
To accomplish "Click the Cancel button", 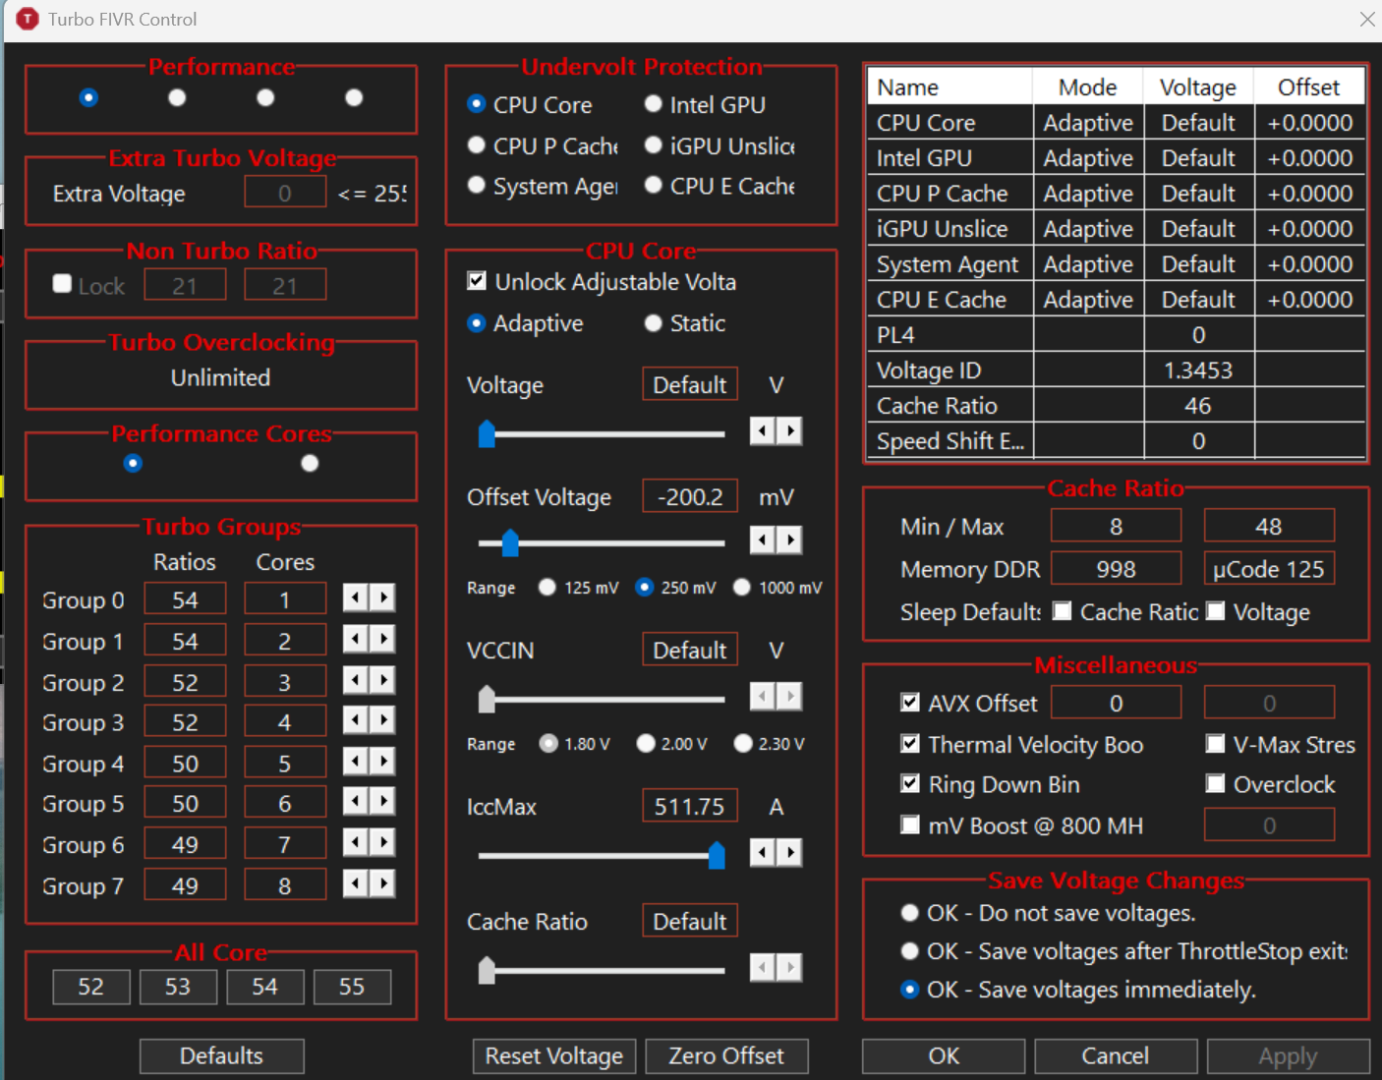I will pyautogui.click(x=1116, y=1056).
